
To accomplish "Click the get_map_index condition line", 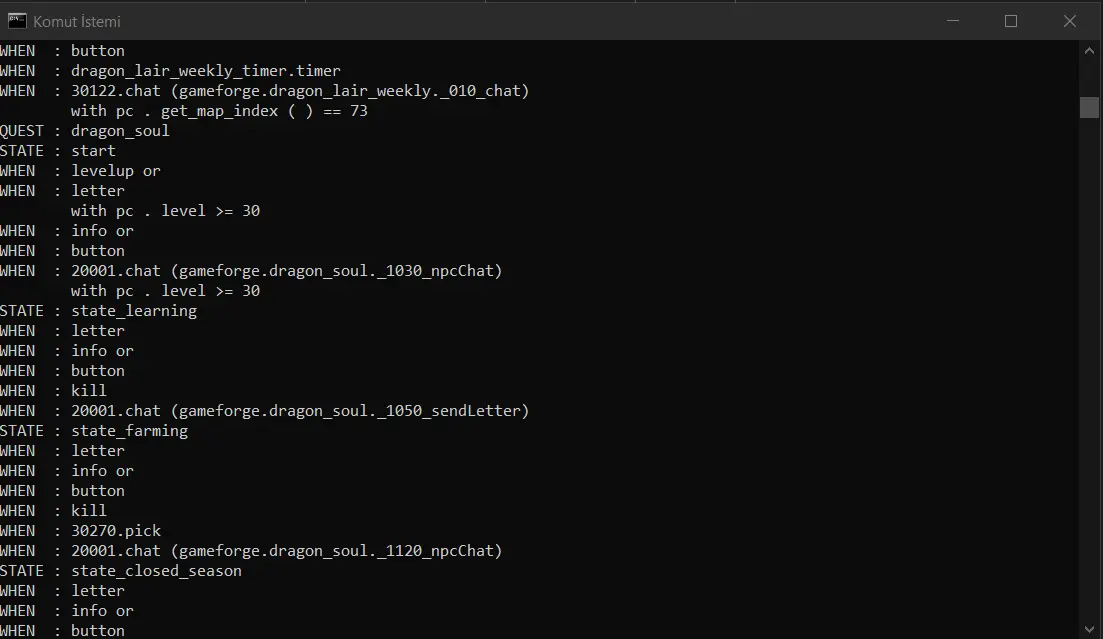I will [x=219, y=111].
